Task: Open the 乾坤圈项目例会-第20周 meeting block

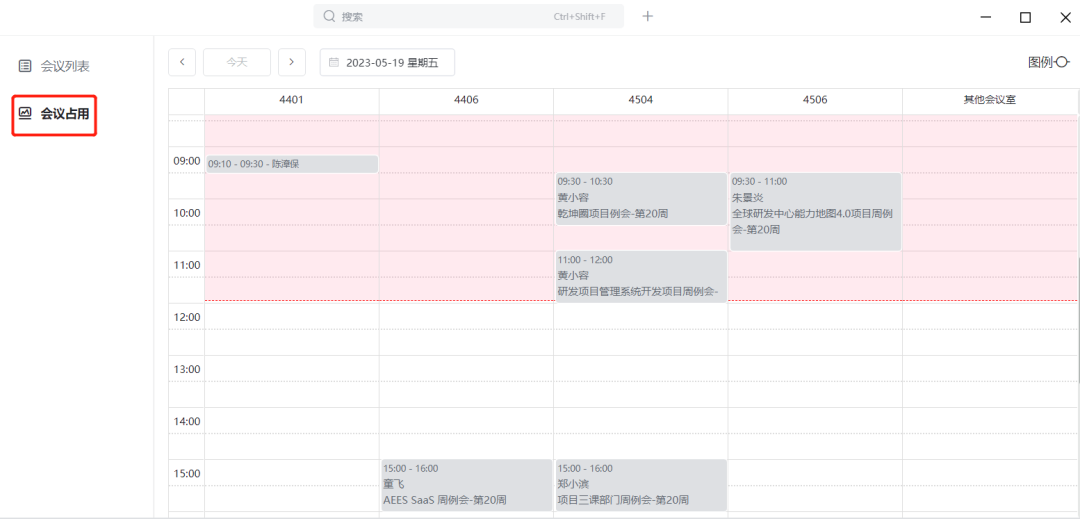Action: pyautogui.click(x=641, y=198)
